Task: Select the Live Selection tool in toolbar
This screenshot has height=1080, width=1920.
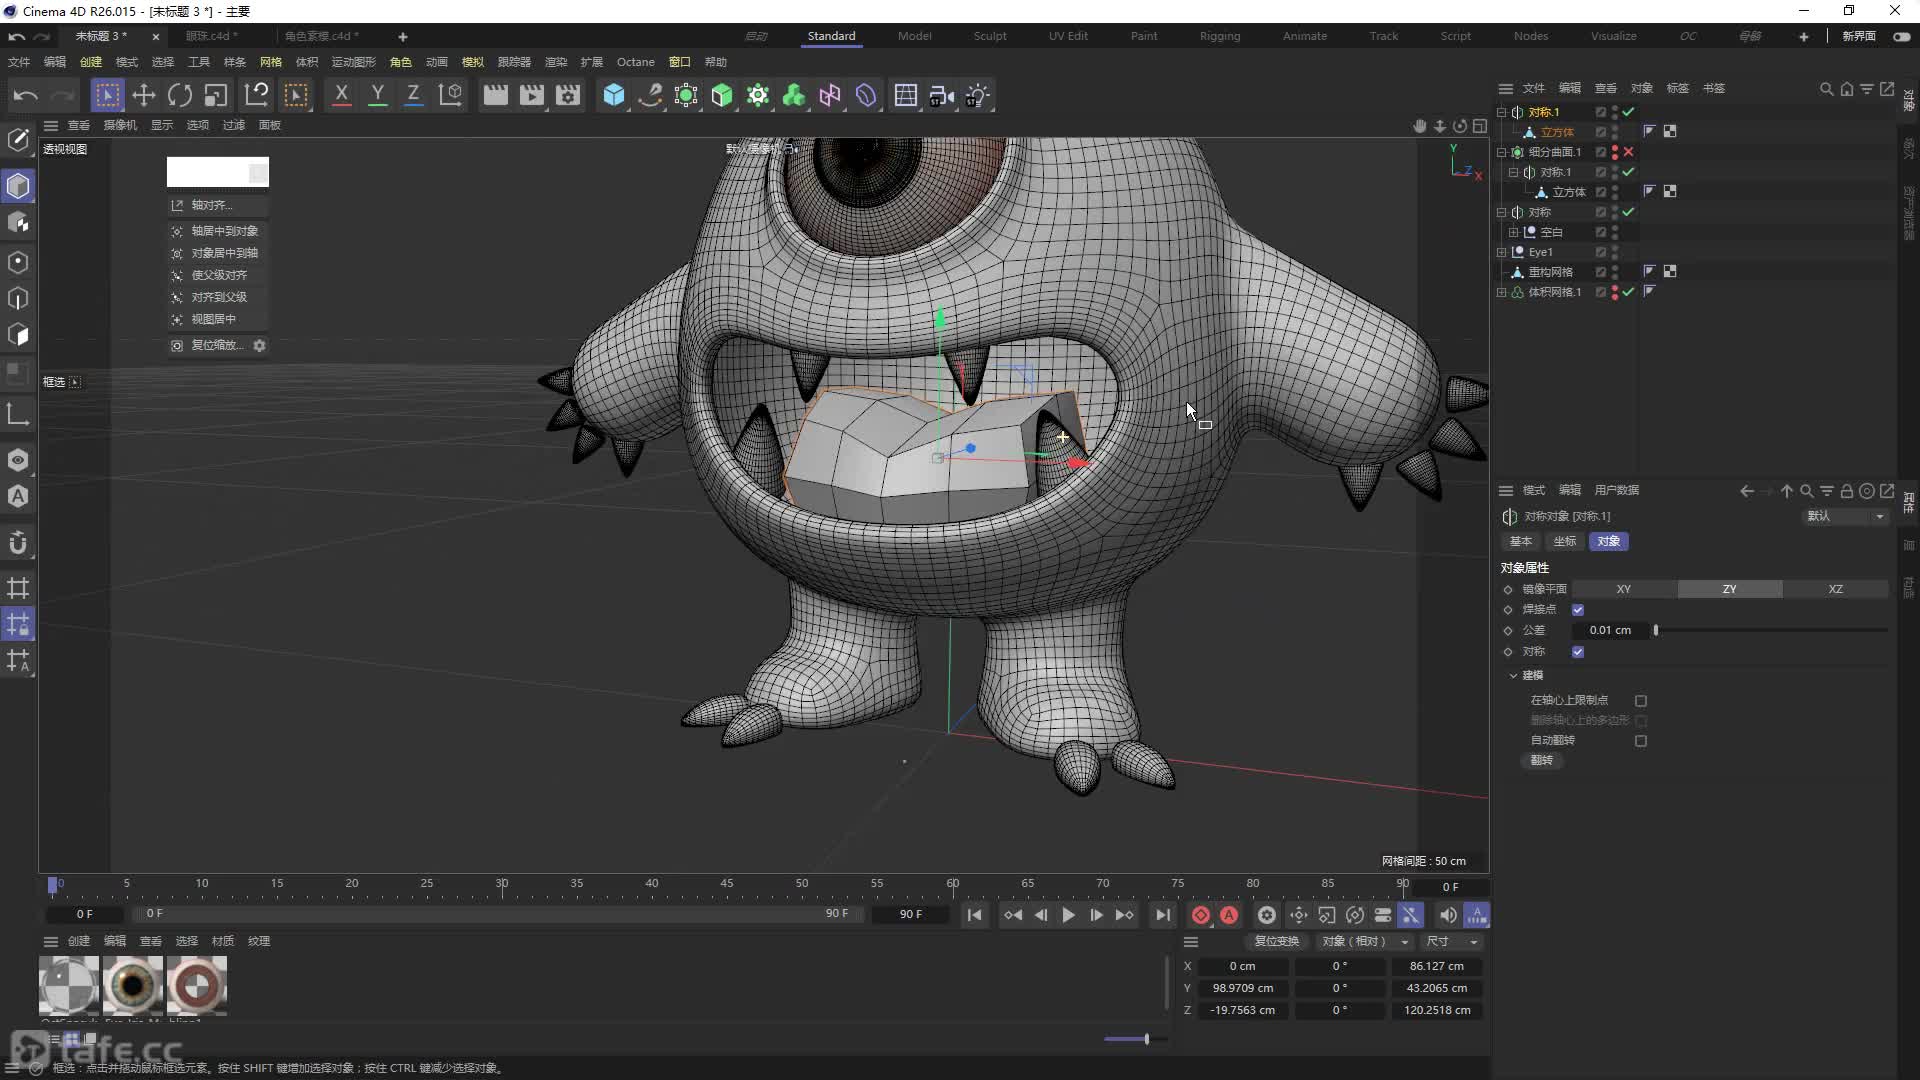Action: 107,95
